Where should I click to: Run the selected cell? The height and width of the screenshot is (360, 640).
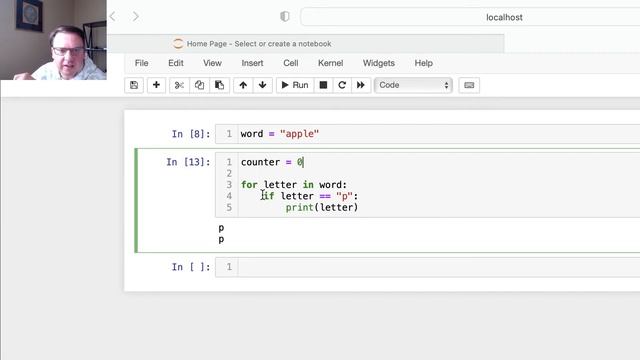point(295,85)
